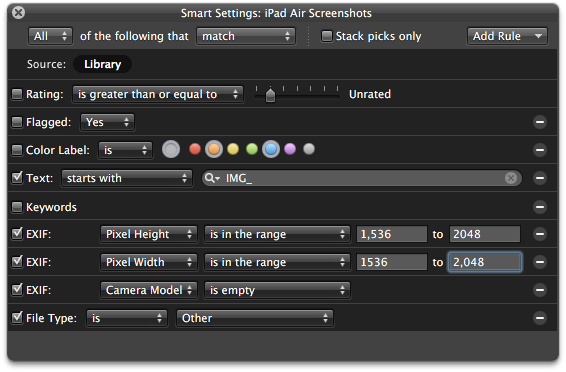The width and height of the screenshot is (566, 372).
Task: Open the match dropdown
Action: click(x=246, y=36)
